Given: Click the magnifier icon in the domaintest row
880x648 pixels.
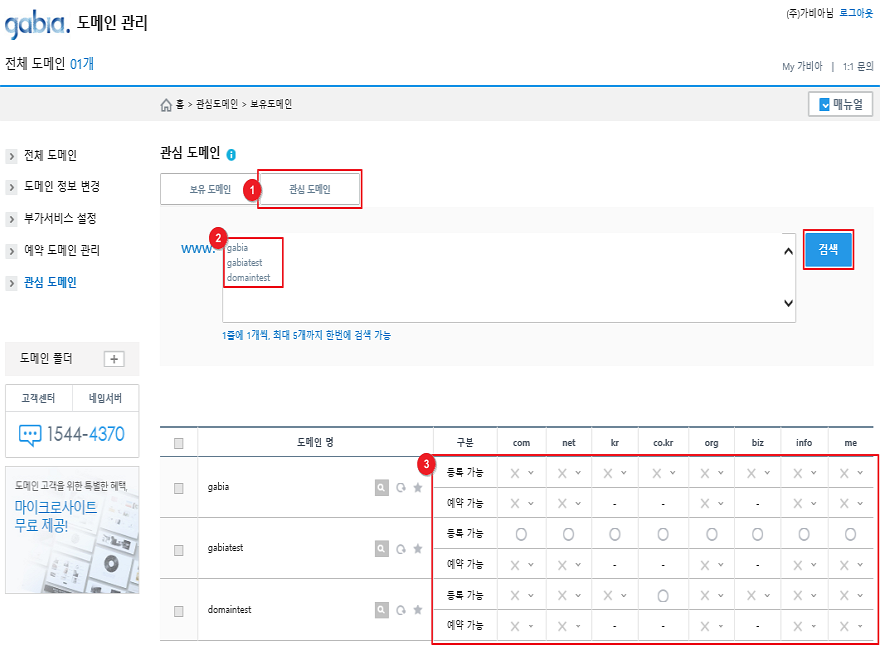Looking at the screenshot, I should (382, 610).
